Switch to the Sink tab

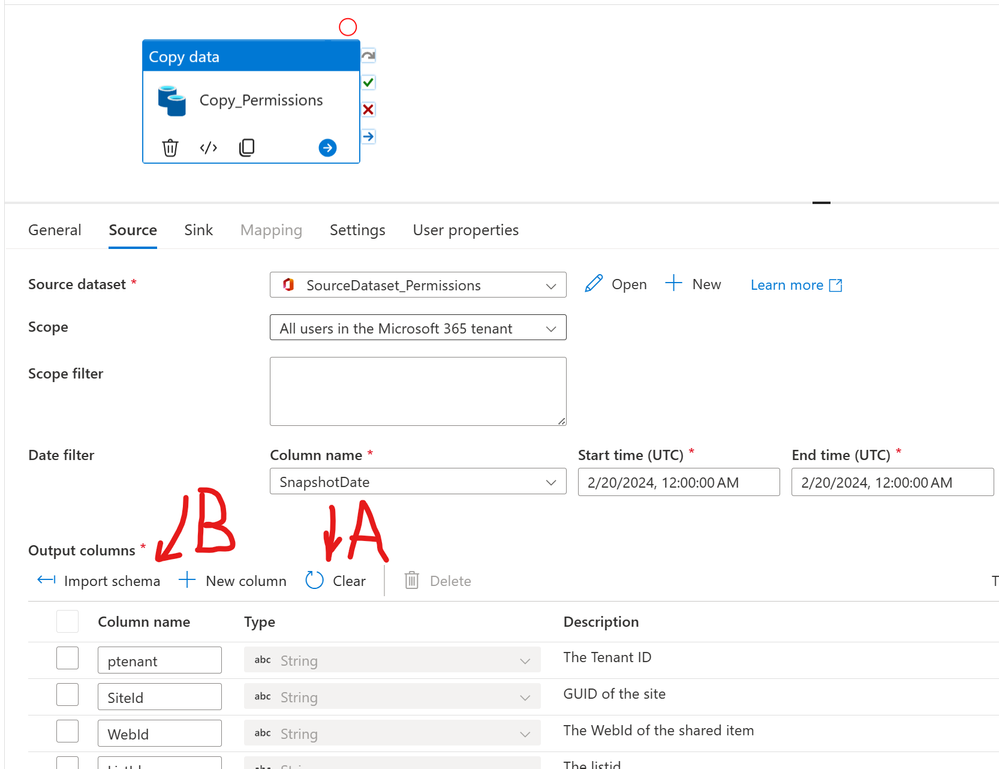pos(198,230)
